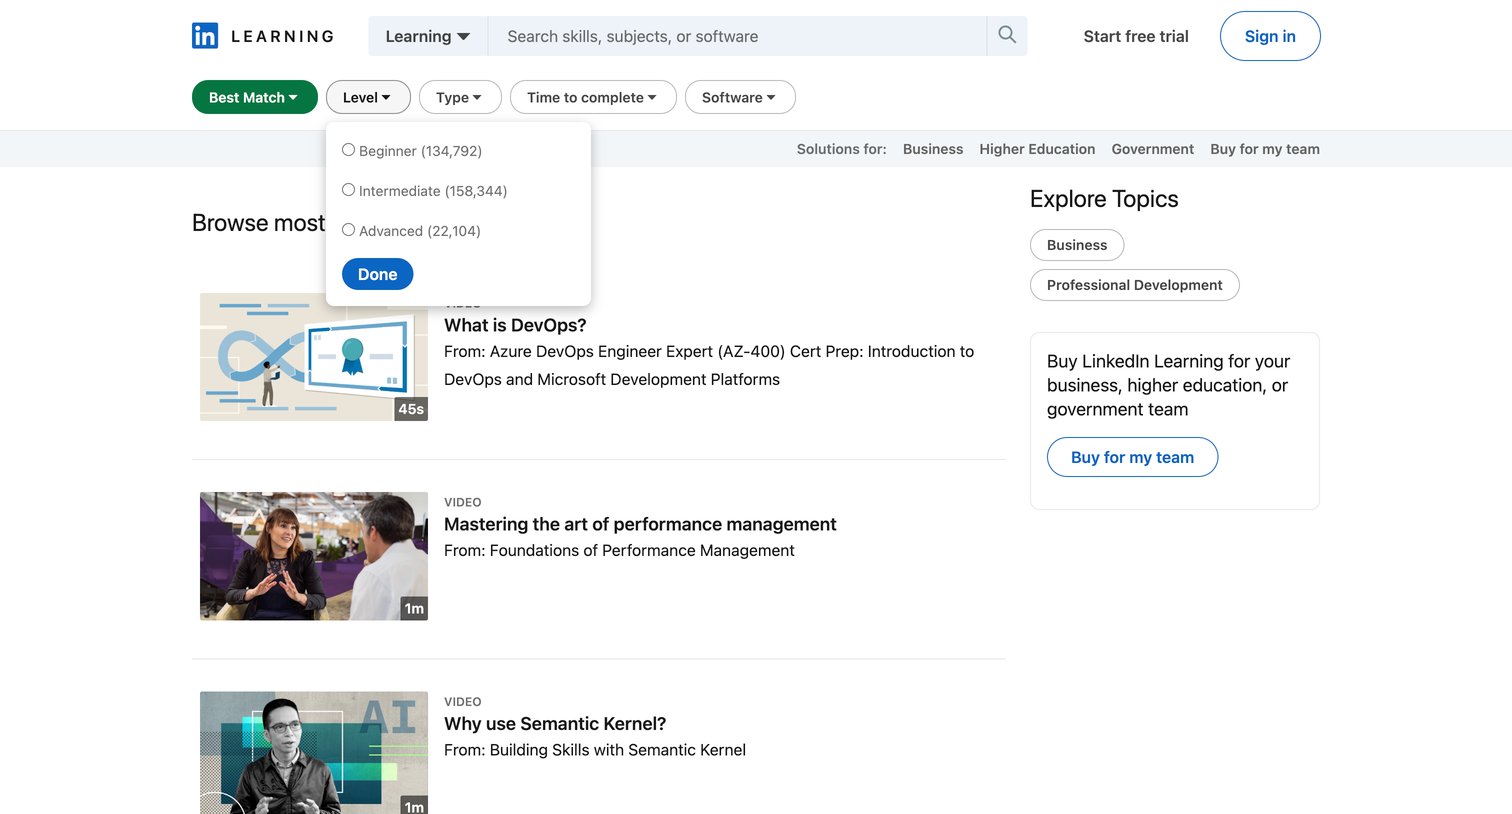Click the Foundations of Performance Management text
This screenshot has height=814, width=1512.
pos(642,550)
